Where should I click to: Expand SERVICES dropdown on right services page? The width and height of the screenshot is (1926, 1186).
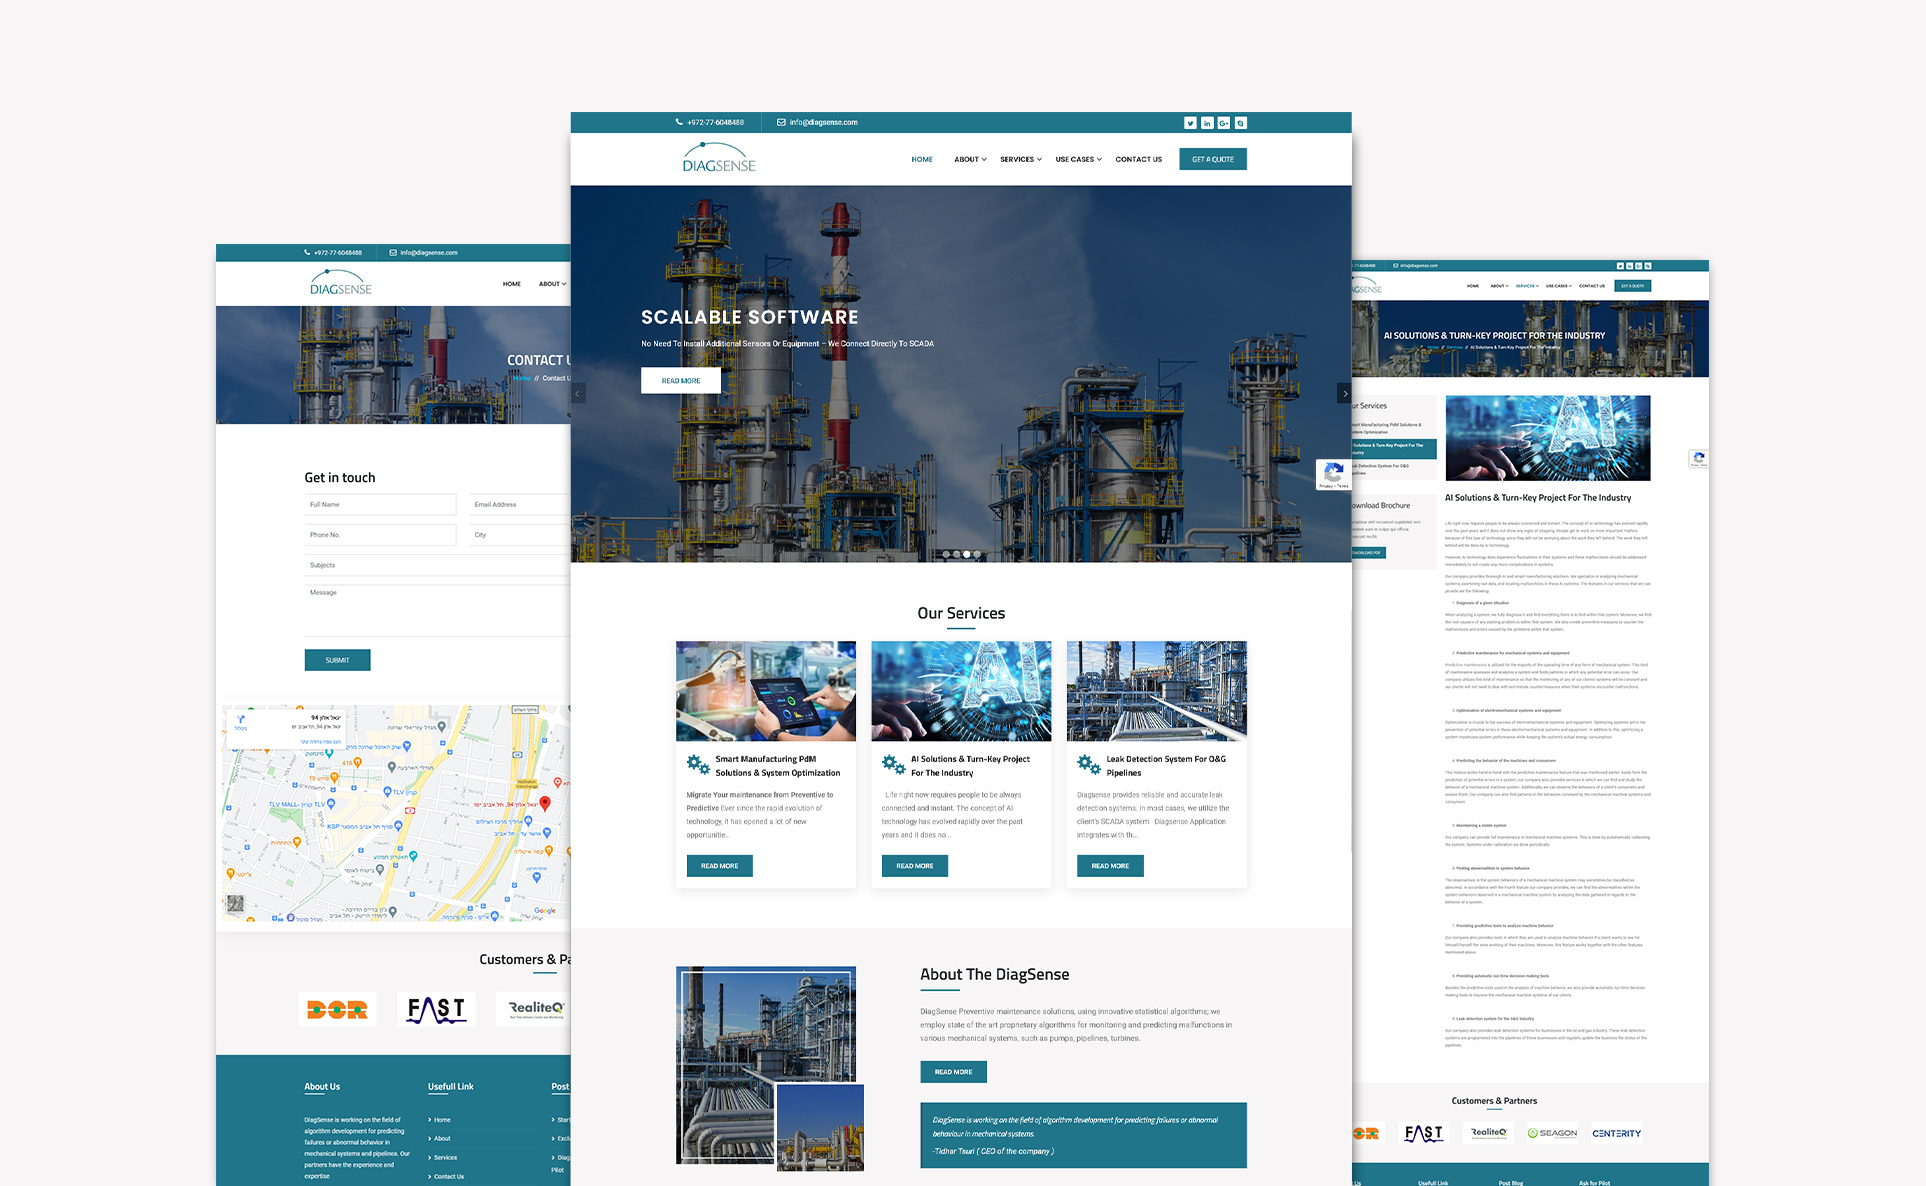1527,286
